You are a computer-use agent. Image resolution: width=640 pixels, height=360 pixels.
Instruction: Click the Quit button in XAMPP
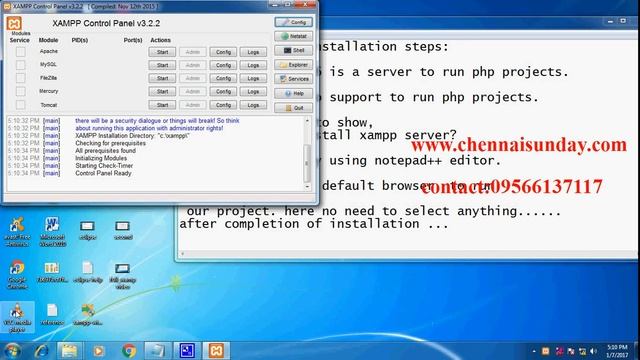coord(293,108)
